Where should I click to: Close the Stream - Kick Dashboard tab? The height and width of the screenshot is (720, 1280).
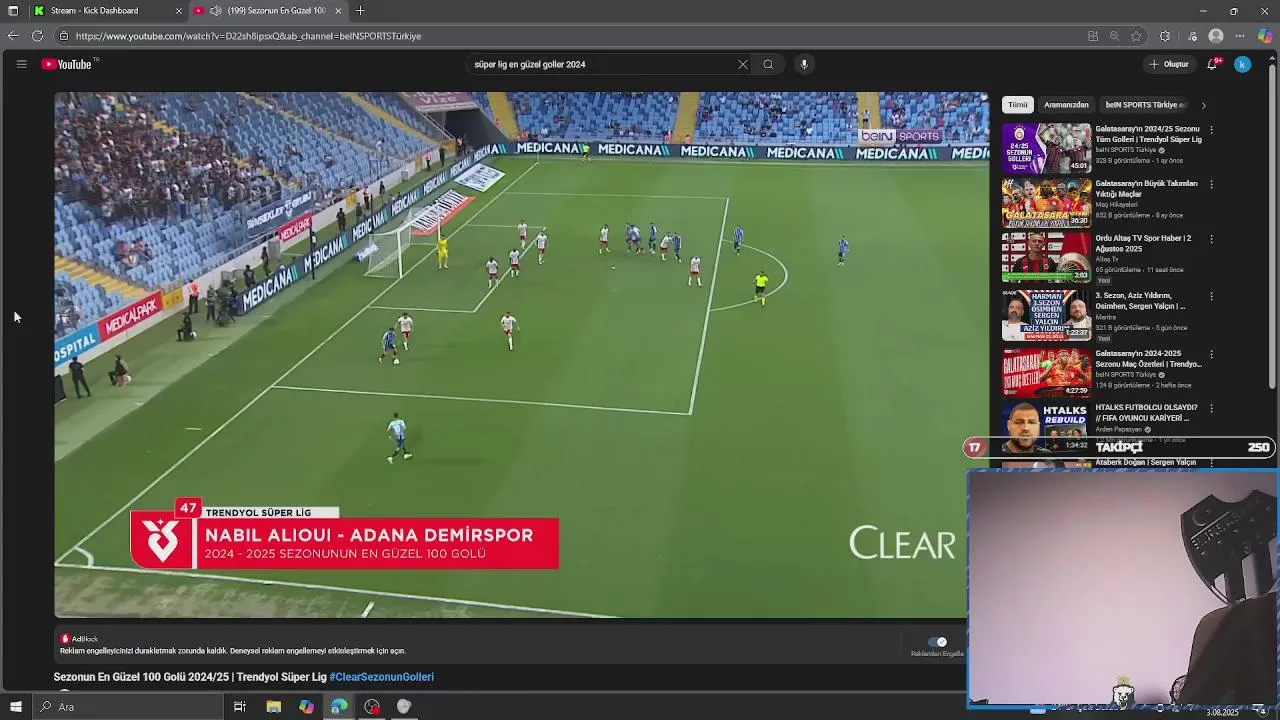[x=179, y=10]
